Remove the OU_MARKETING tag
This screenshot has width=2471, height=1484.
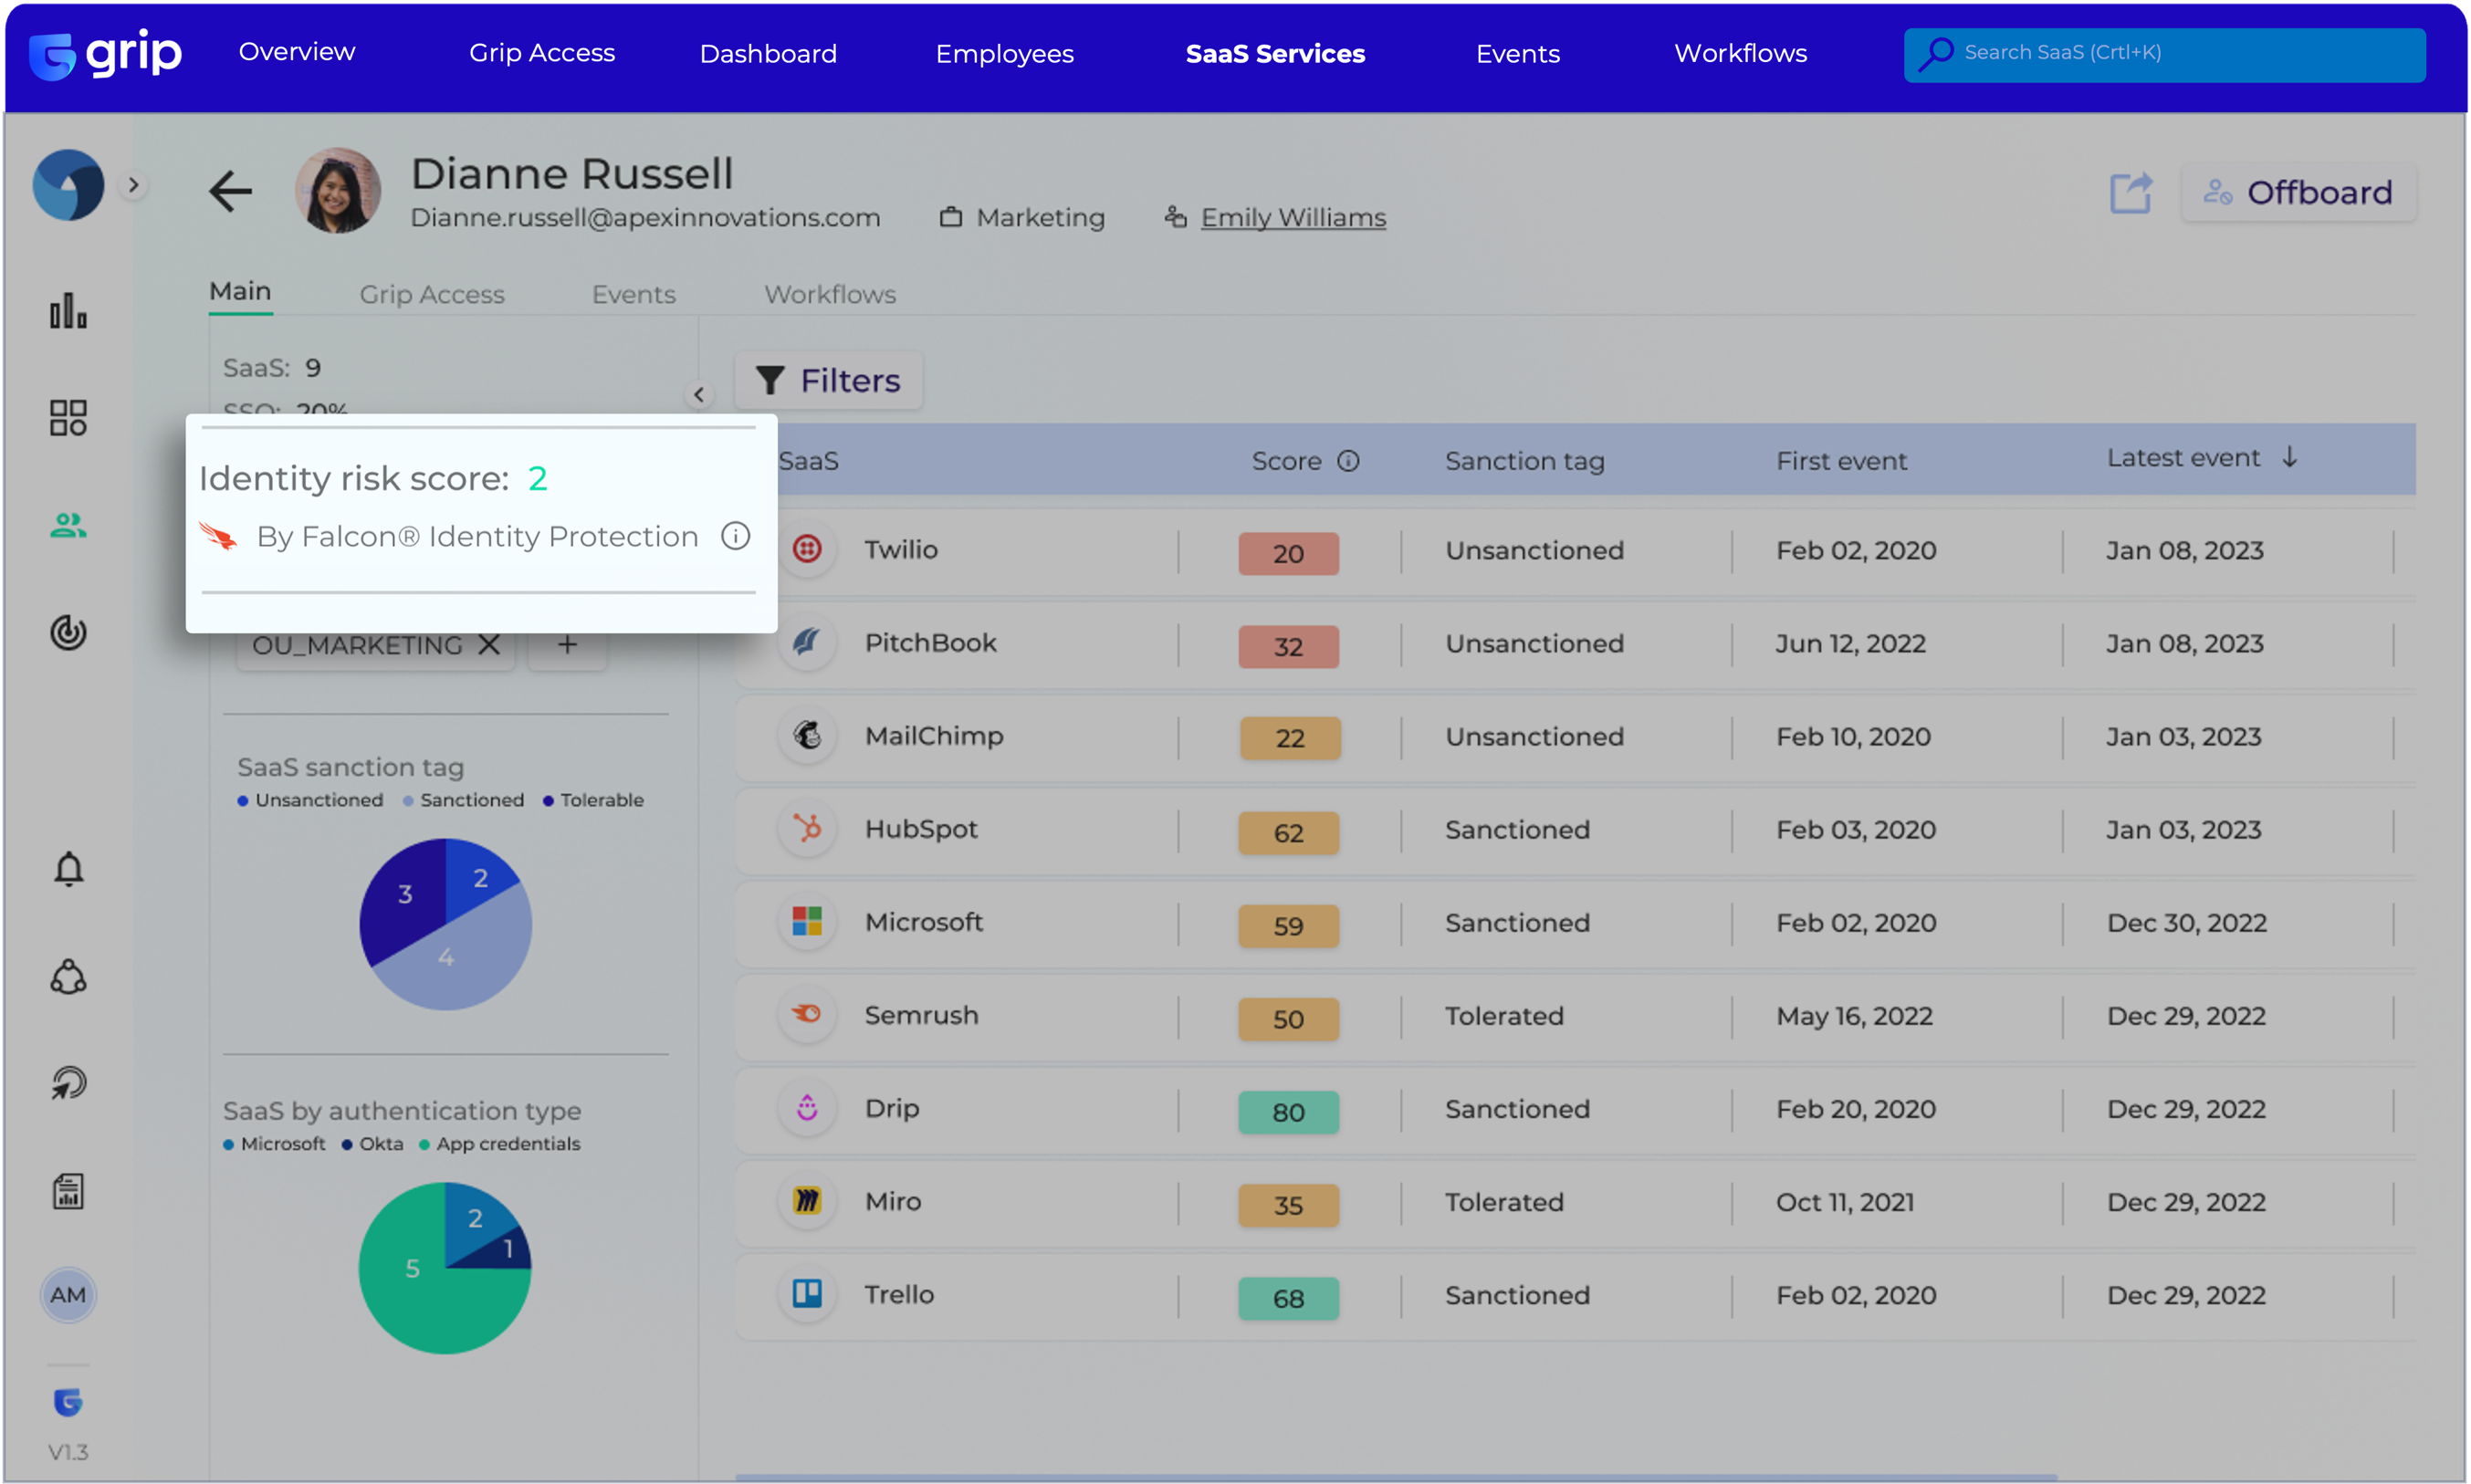point(488,645)
